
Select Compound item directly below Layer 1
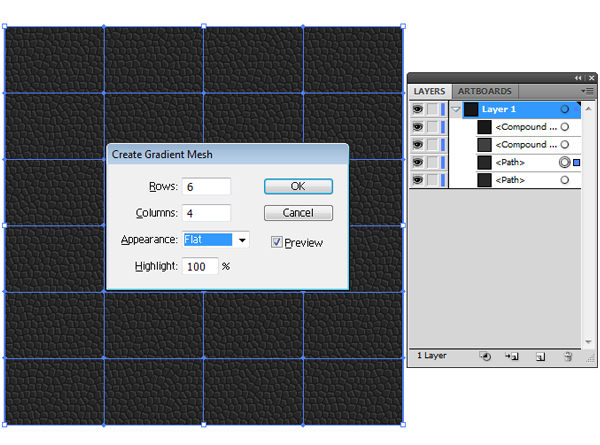pyautogui.click(x=526, y=127)
